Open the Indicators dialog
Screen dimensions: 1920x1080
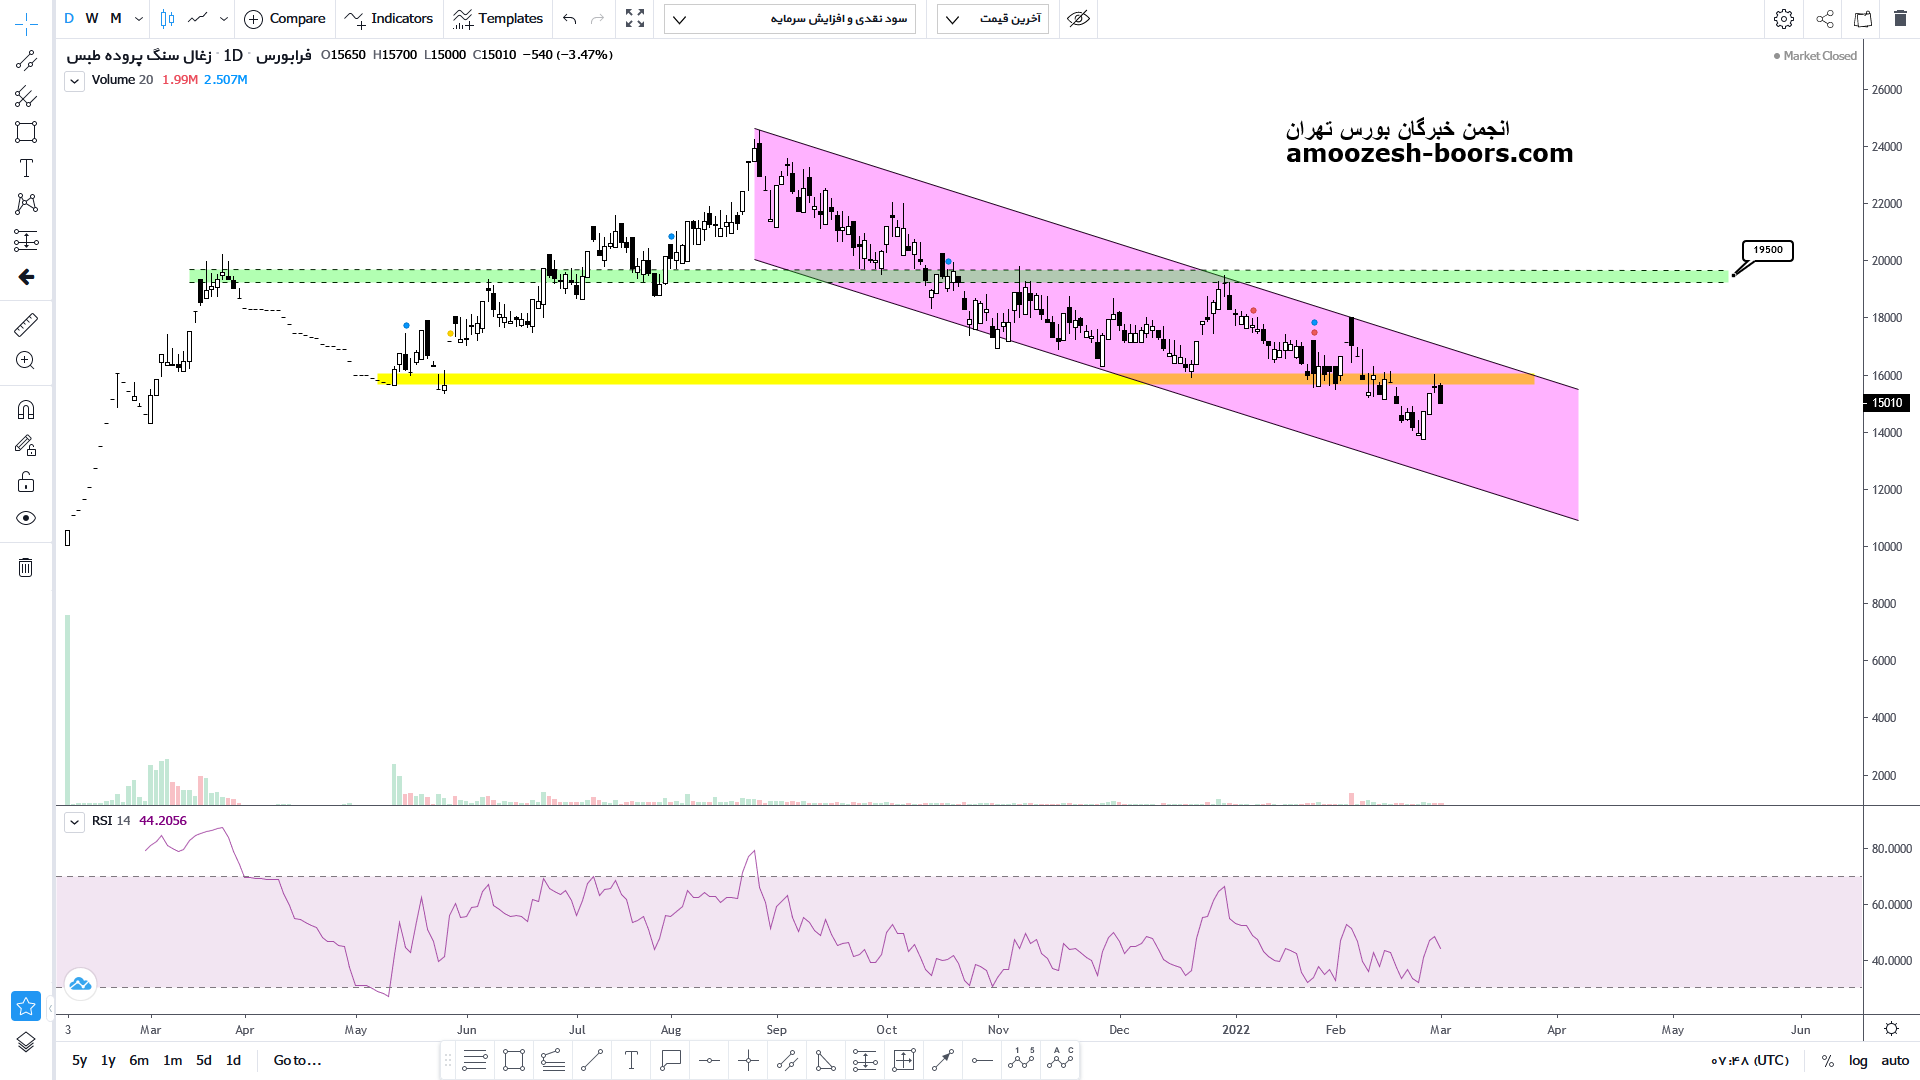coord(389,19)
